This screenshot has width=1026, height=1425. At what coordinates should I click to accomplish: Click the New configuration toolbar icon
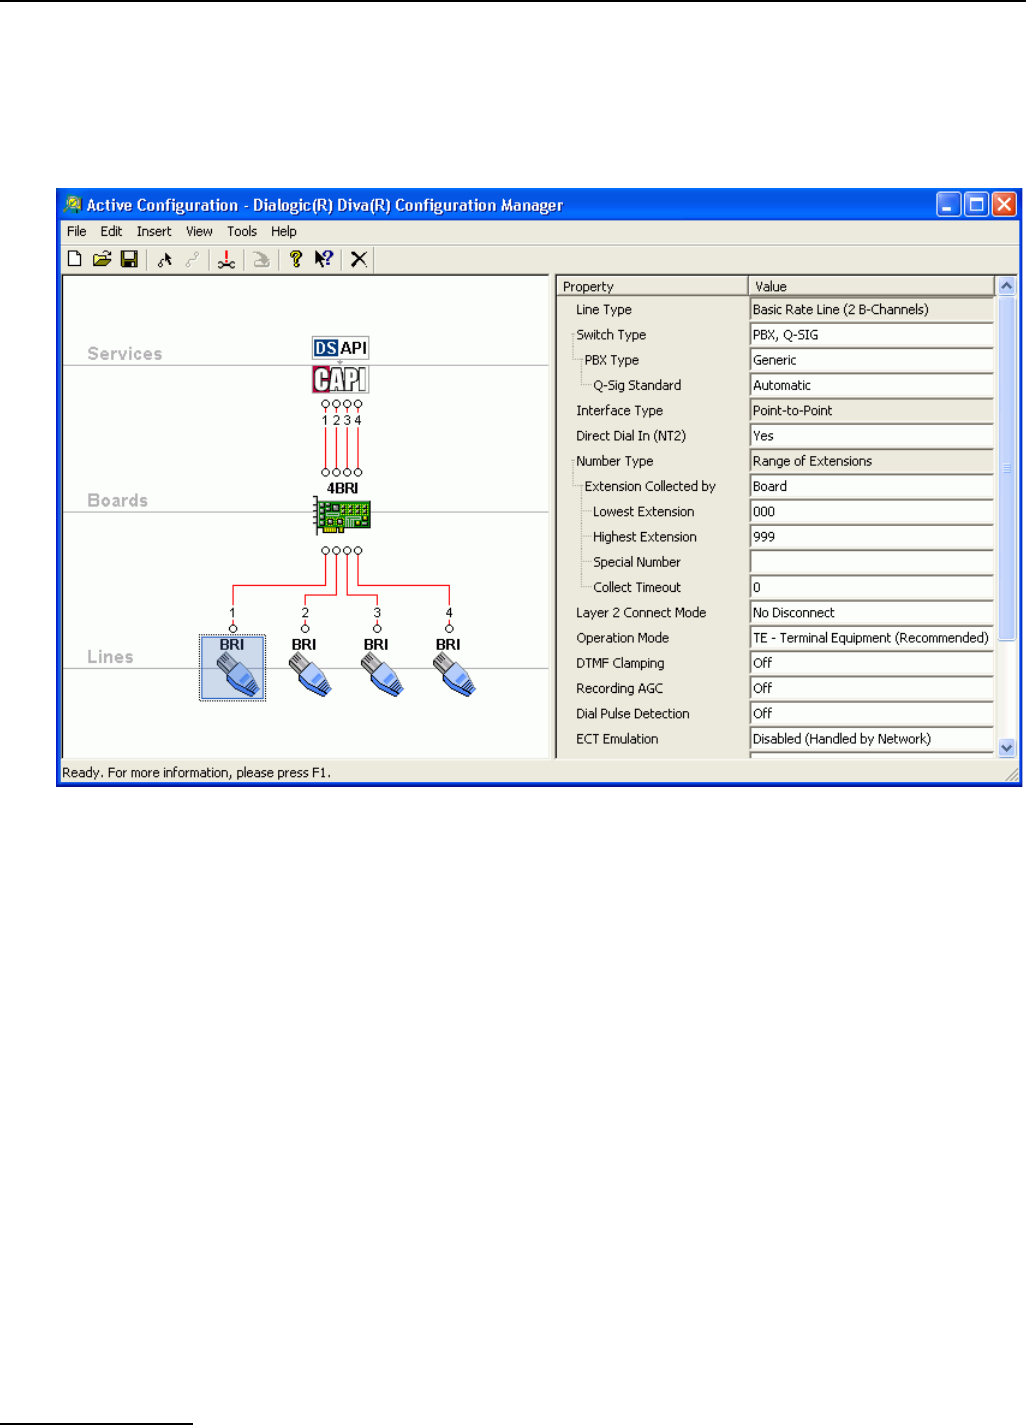75,259
